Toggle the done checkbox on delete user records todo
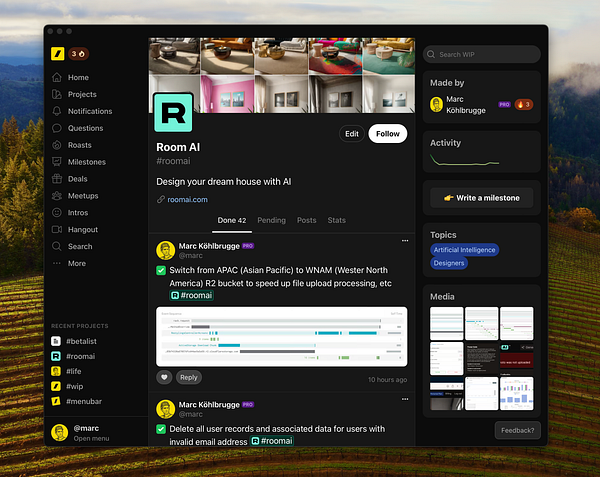The image size is (600, 477). click(161, 429)
